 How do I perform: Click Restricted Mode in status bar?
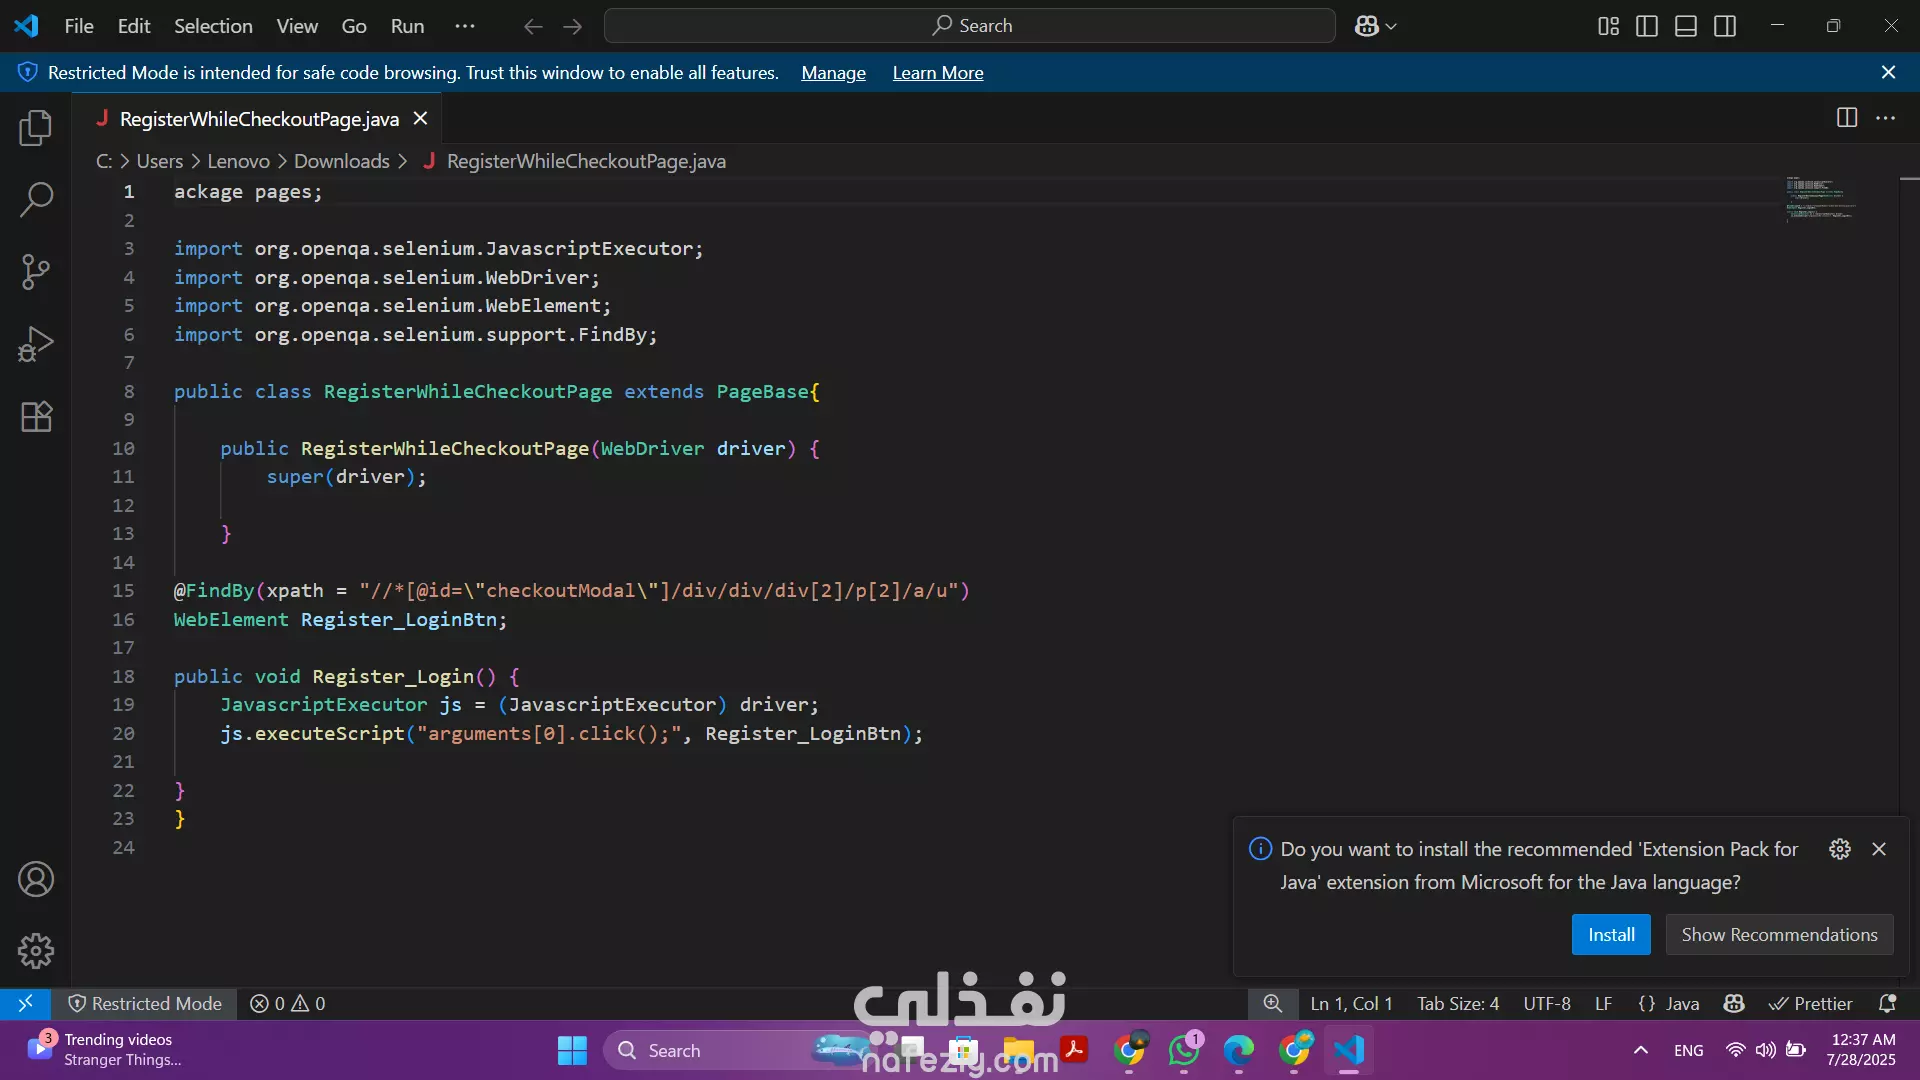tap(145, 1003)
